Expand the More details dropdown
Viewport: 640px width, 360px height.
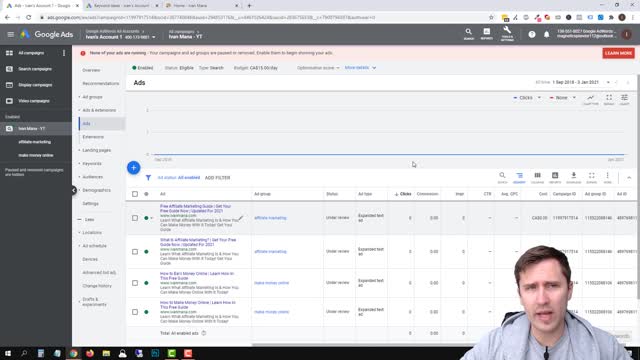pos(360,68)
